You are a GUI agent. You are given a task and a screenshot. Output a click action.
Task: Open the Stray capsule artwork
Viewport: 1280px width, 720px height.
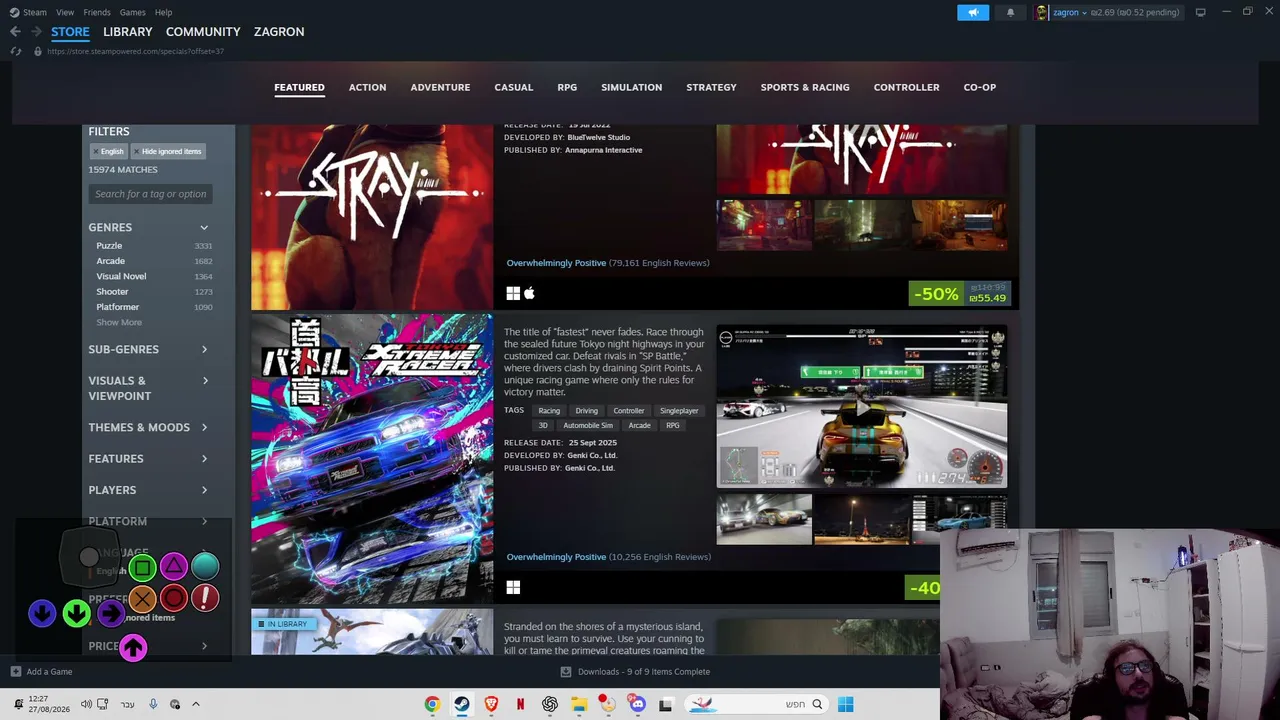point(372,217)
